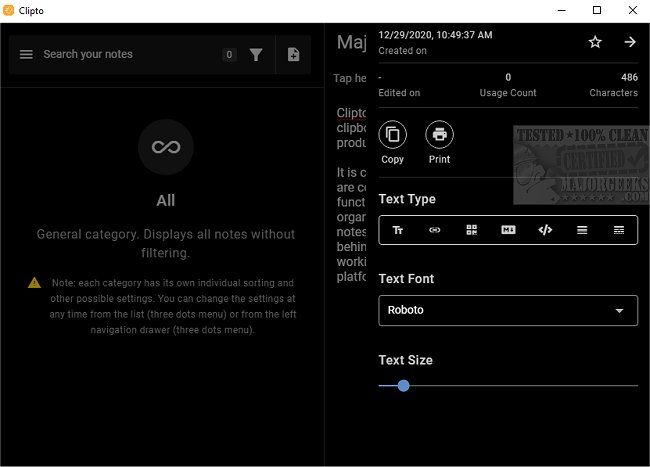Open the Text Font Roboto dropdown
The height and width of the screenshot is (467, 650).
point(508,310)
